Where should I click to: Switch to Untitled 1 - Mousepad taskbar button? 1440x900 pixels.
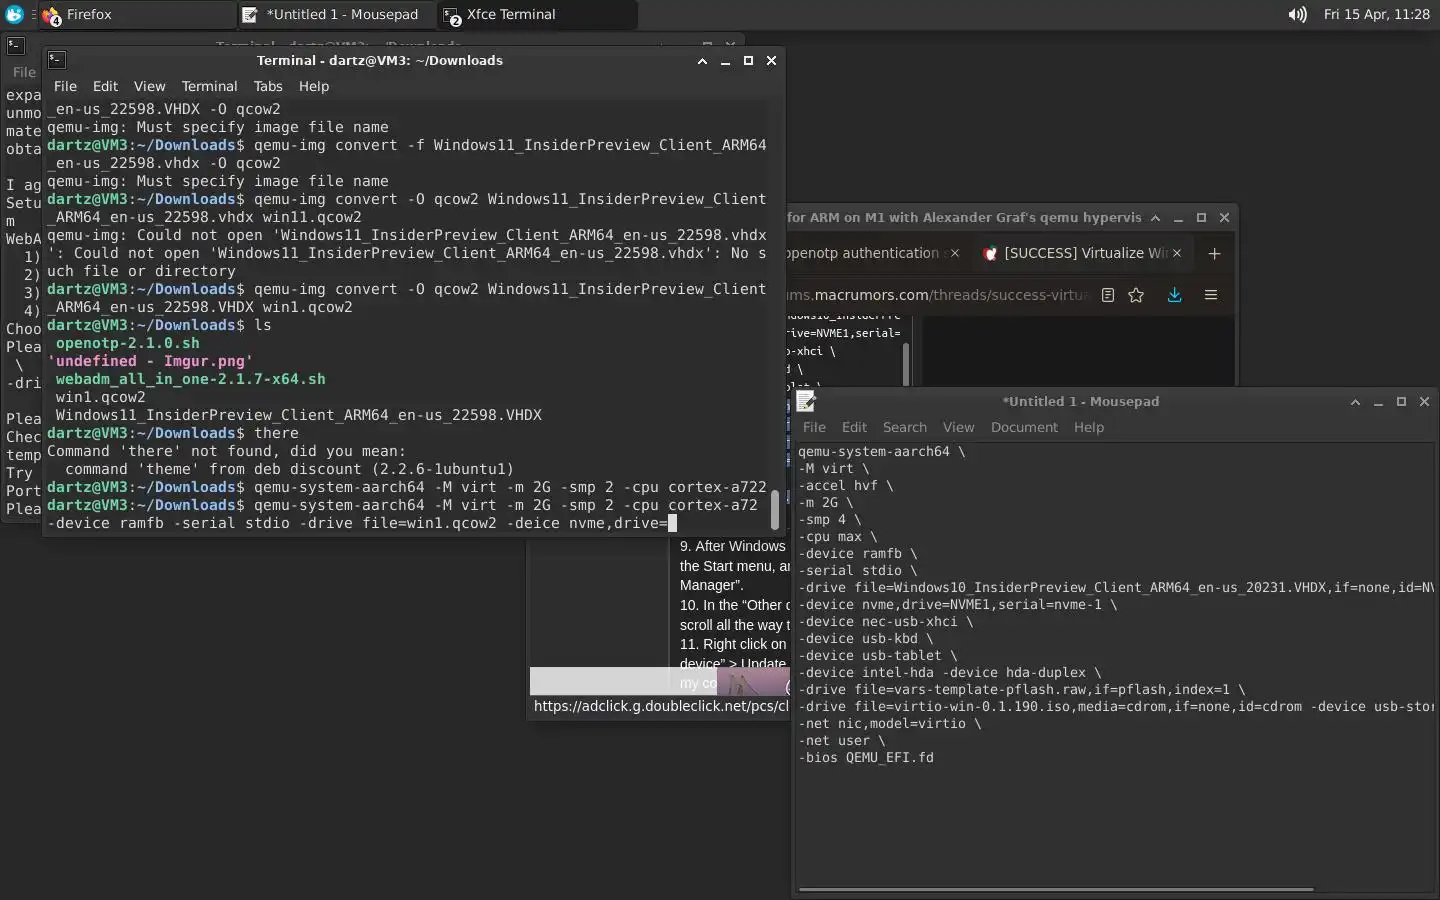337,14
